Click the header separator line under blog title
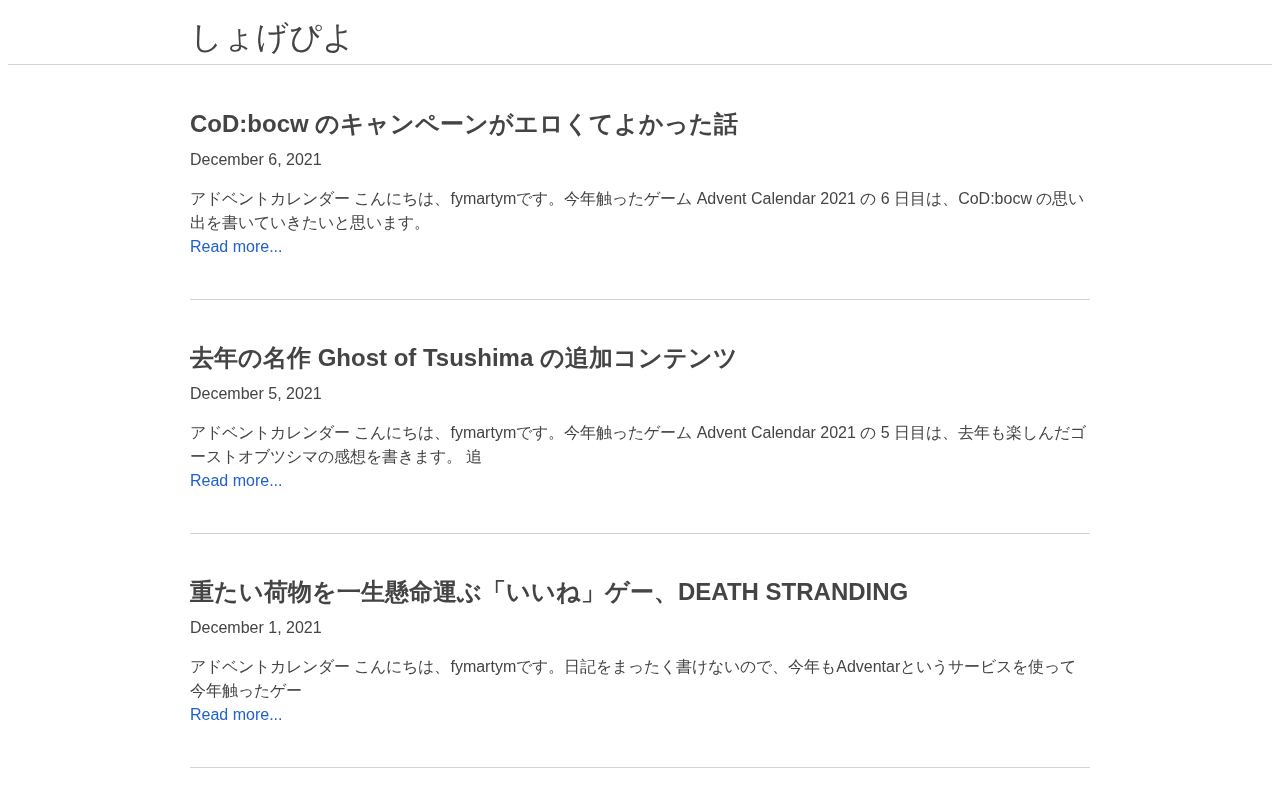This screenshot has height=800, width=1280. 640,65
